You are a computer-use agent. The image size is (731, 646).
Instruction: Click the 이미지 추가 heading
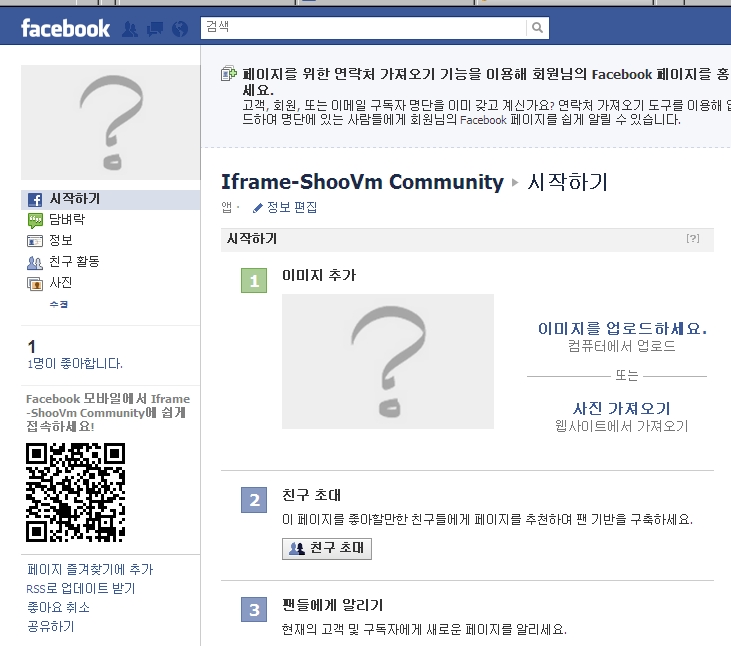tap(319, 275)
